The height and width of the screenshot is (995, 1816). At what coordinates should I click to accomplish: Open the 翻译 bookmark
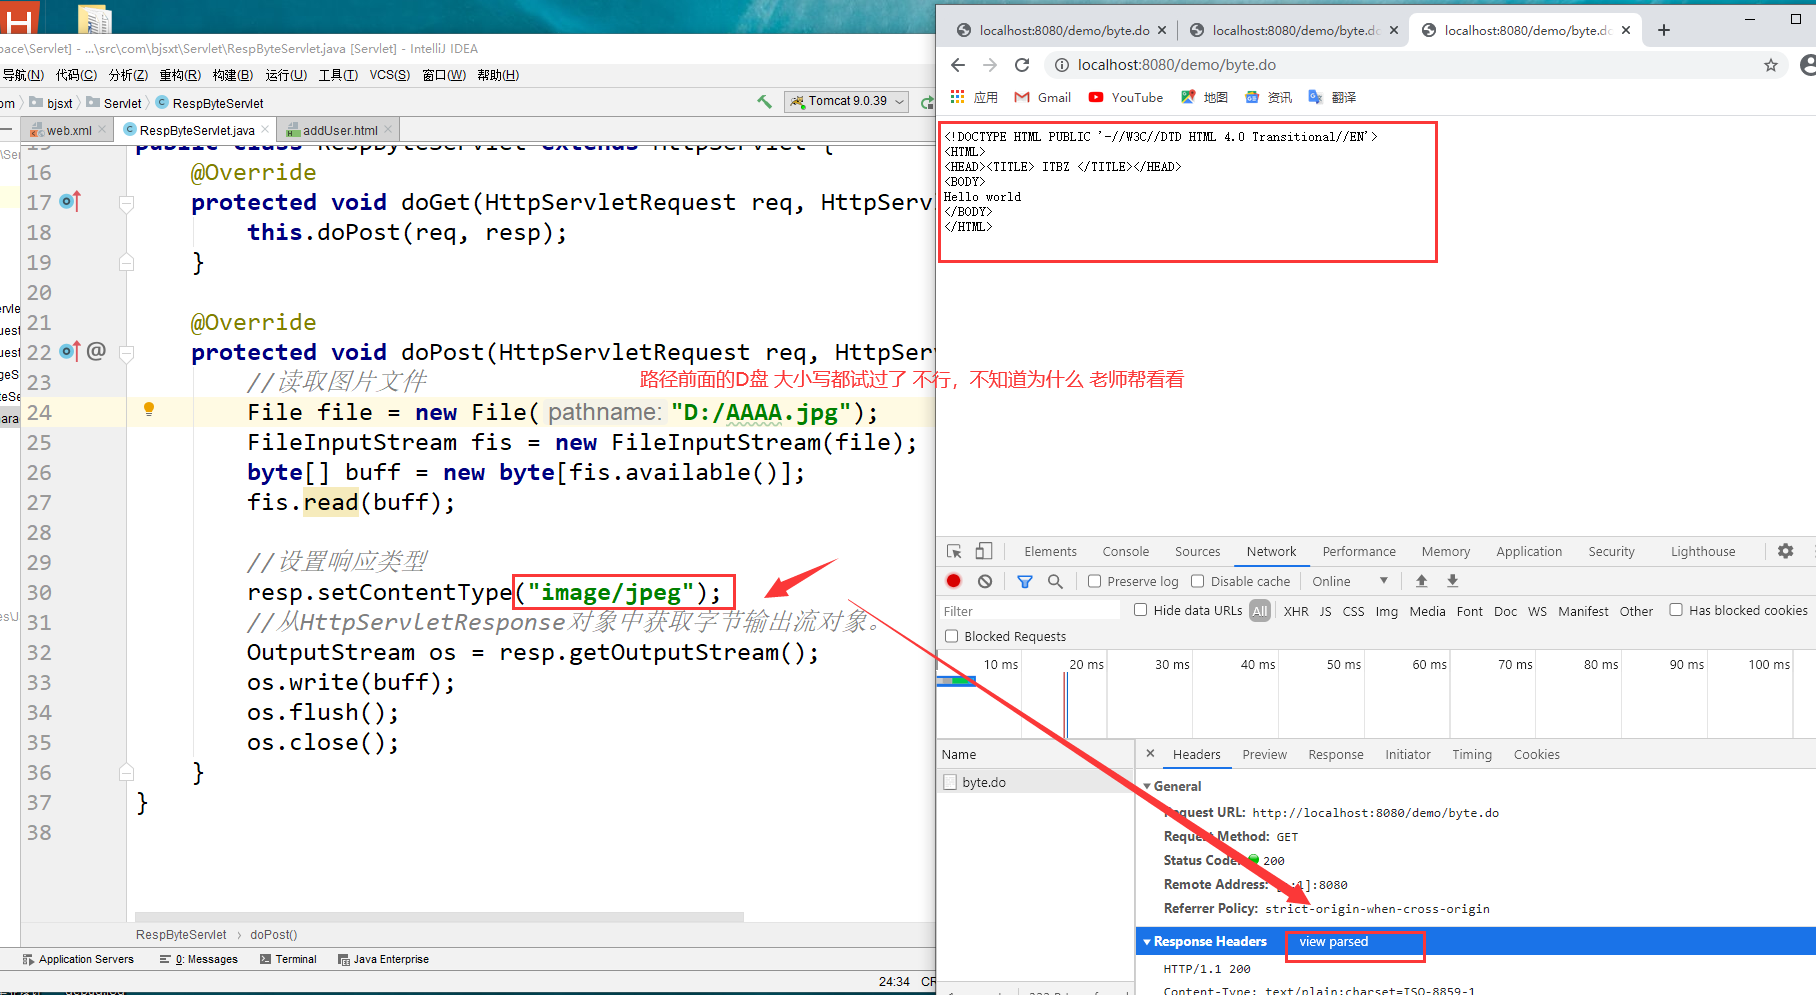pos(1332,97)
